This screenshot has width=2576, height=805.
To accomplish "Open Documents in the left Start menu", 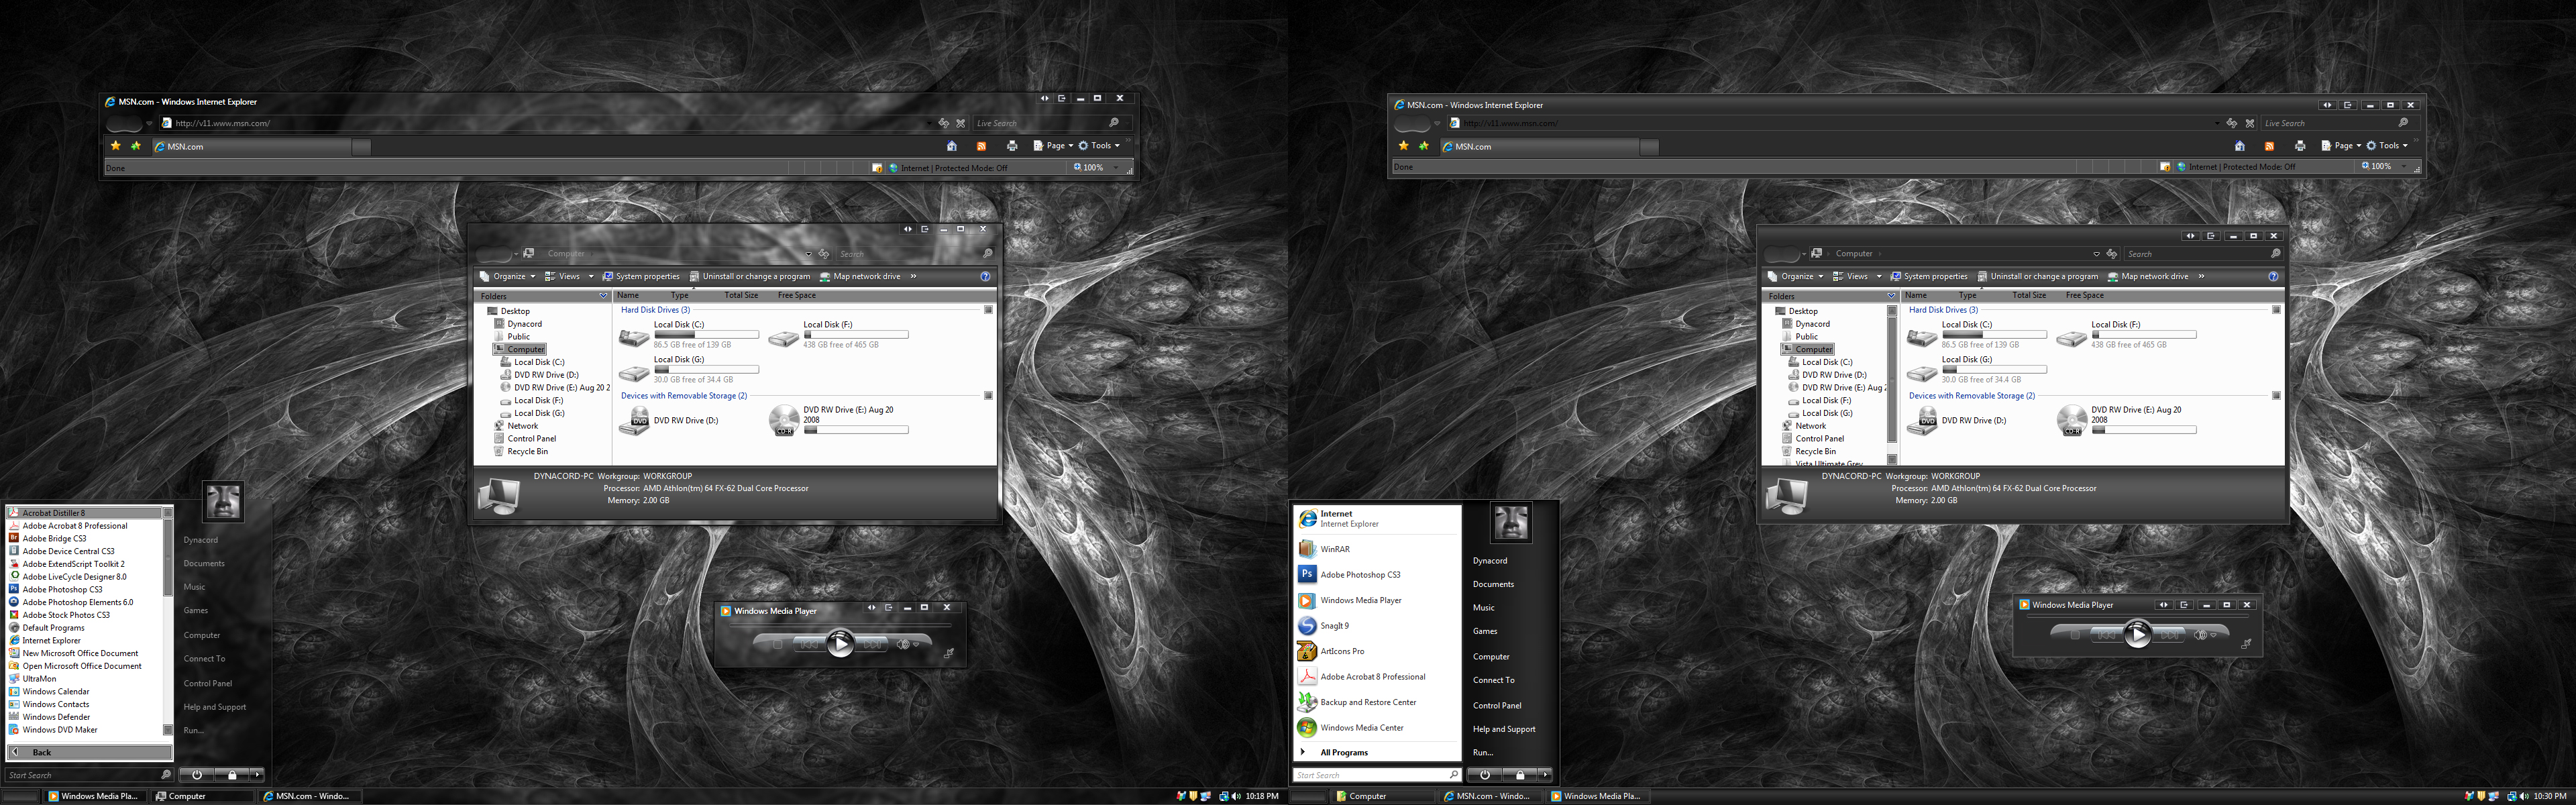I will (204, 564).
